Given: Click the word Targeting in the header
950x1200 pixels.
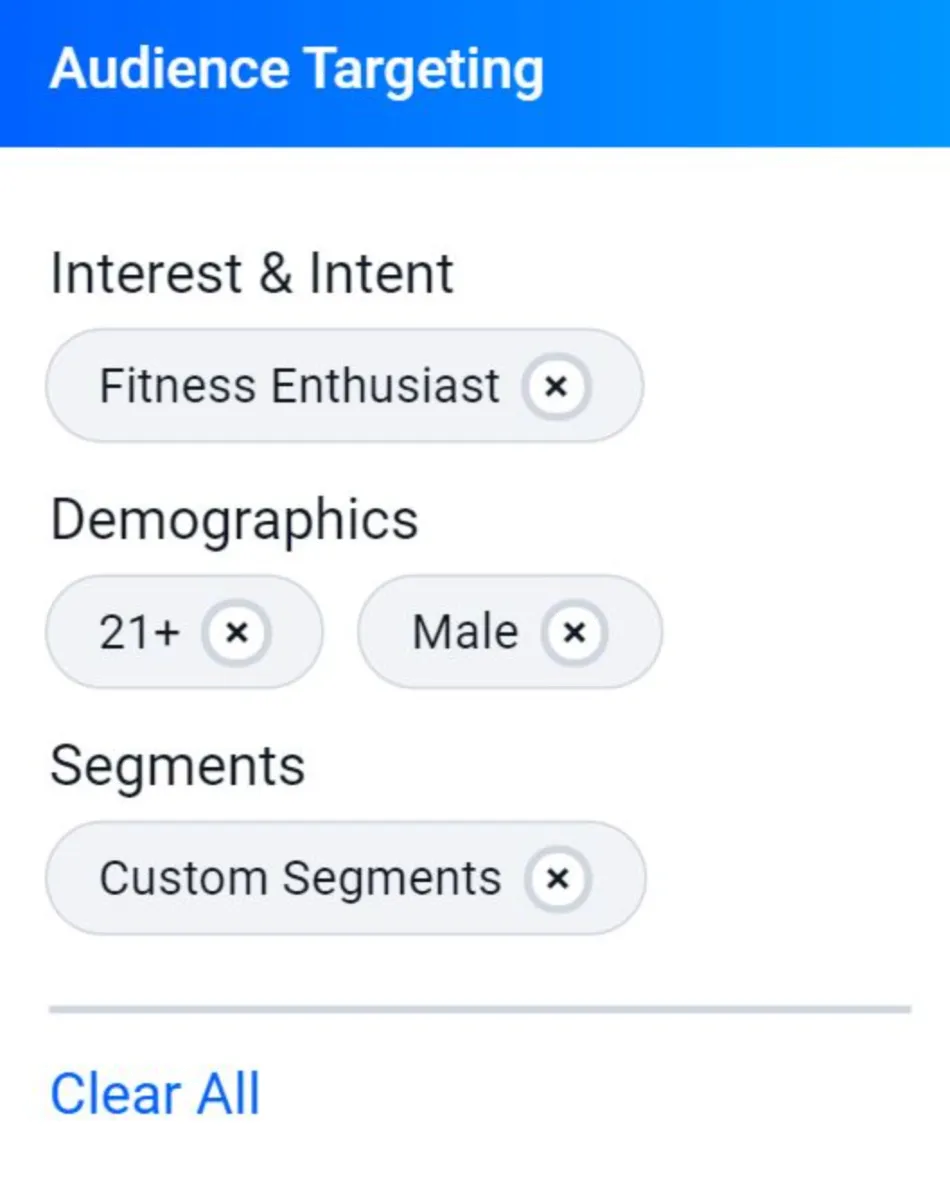Looking at the screenshot, I should pyautogui.click(x=424, y=70).
